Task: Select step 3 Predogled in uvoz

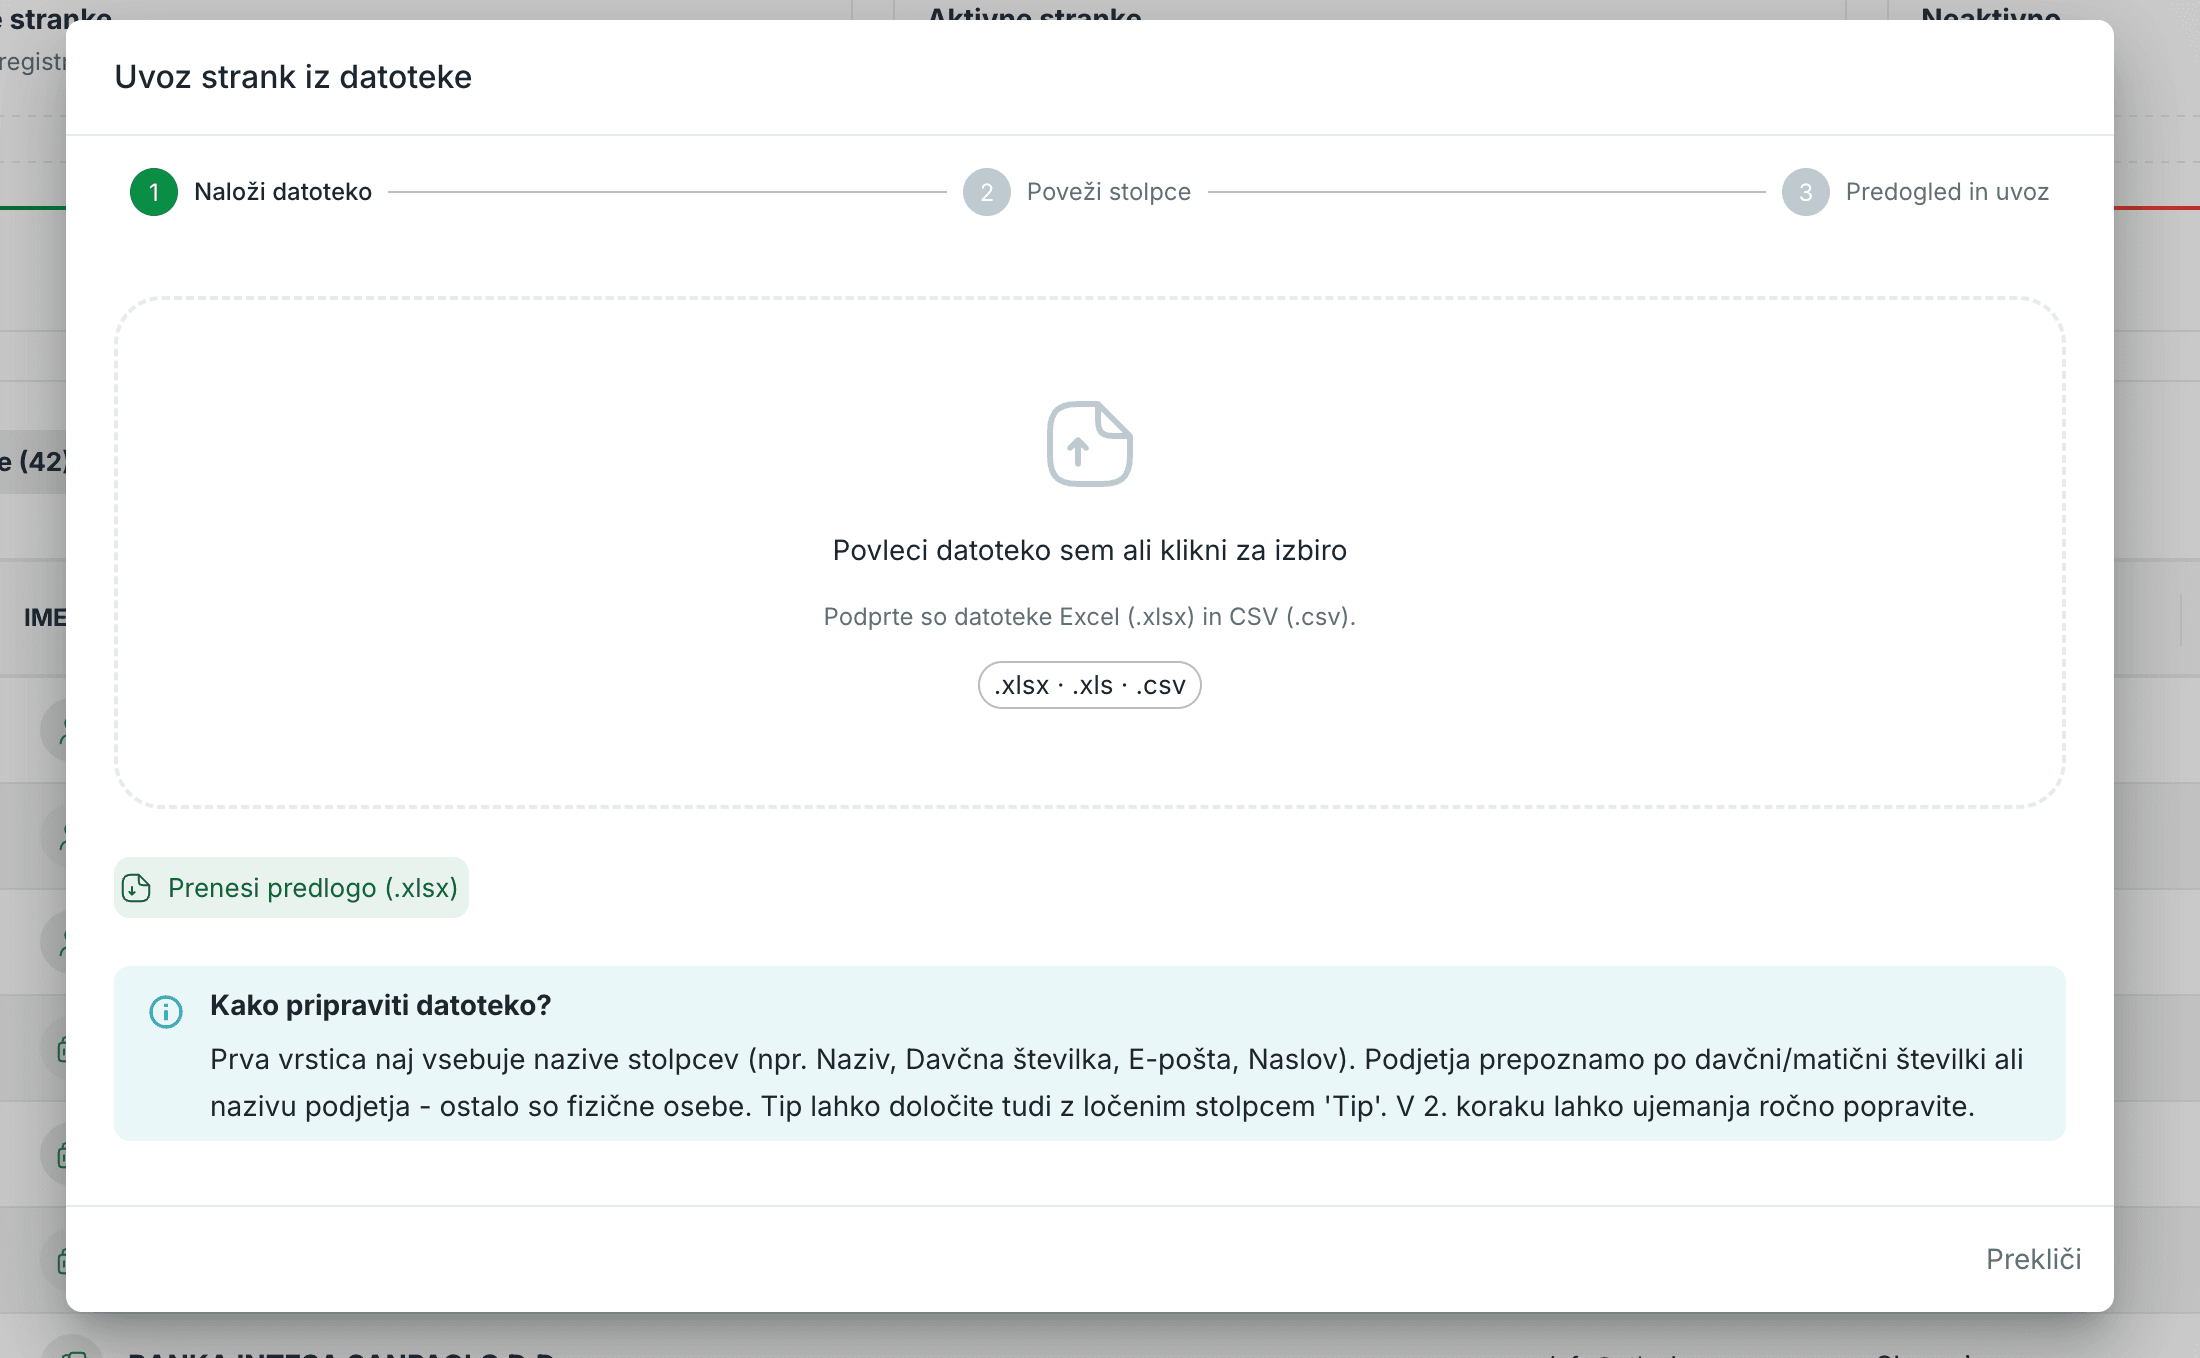Action: pyautogui.click(x=1915, y=192)
